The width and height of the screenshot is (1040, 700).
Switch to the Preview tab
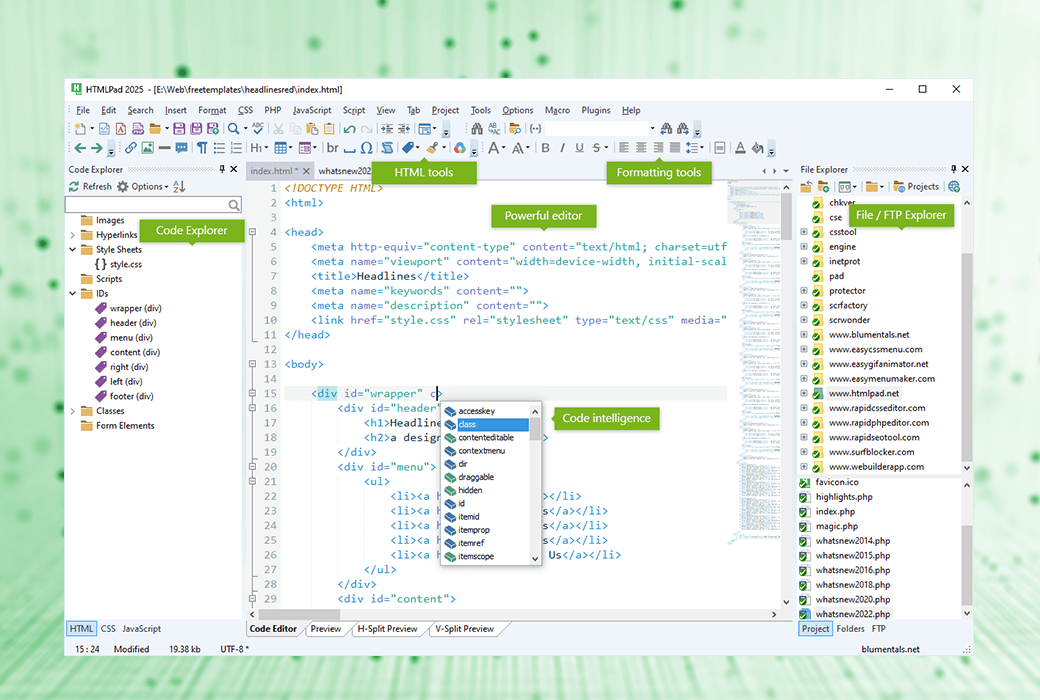coord(326,628)
